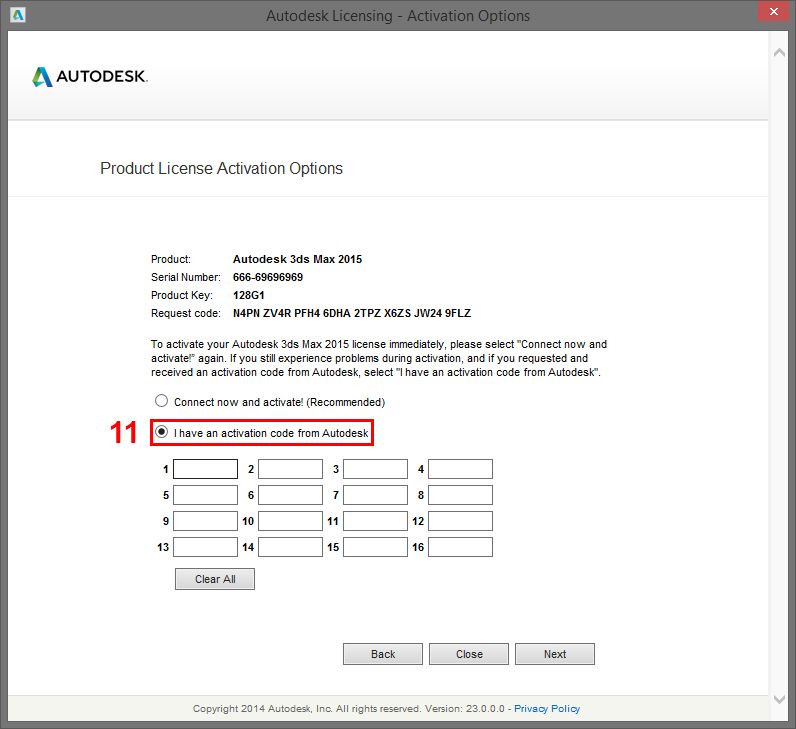The width and height of the screenshot is (796, 729).
Task: Click the serial number 666-69696969
Action: tap(268, 277)
